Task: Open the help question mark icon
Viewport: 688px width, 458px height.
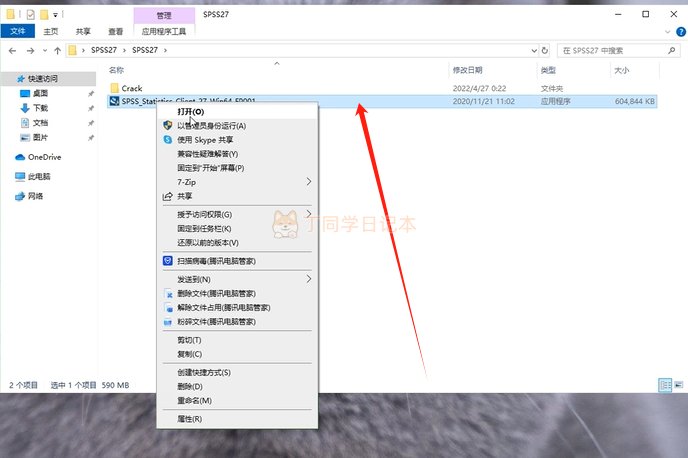Action: (x=681, y=32)
